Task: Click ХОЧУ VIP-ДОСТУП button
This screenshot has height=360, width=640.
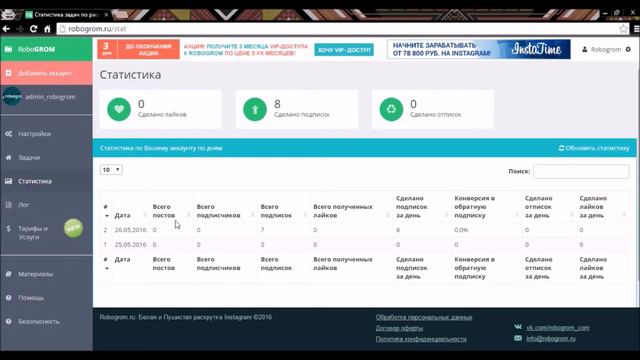Action: [x=344, y=50]
